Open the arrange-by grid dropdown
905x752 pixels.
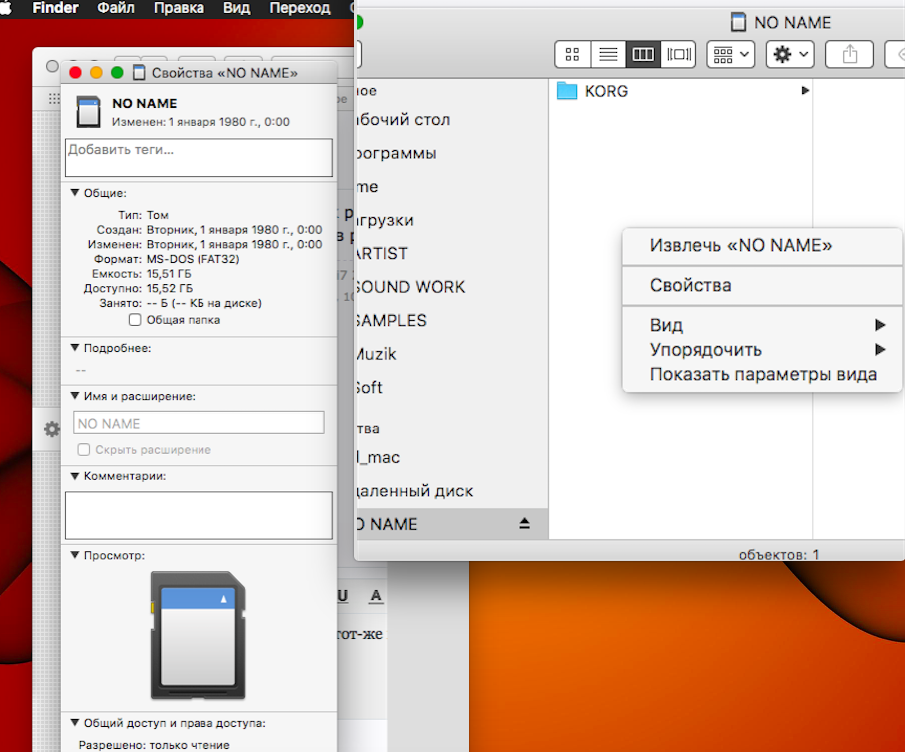731,55
